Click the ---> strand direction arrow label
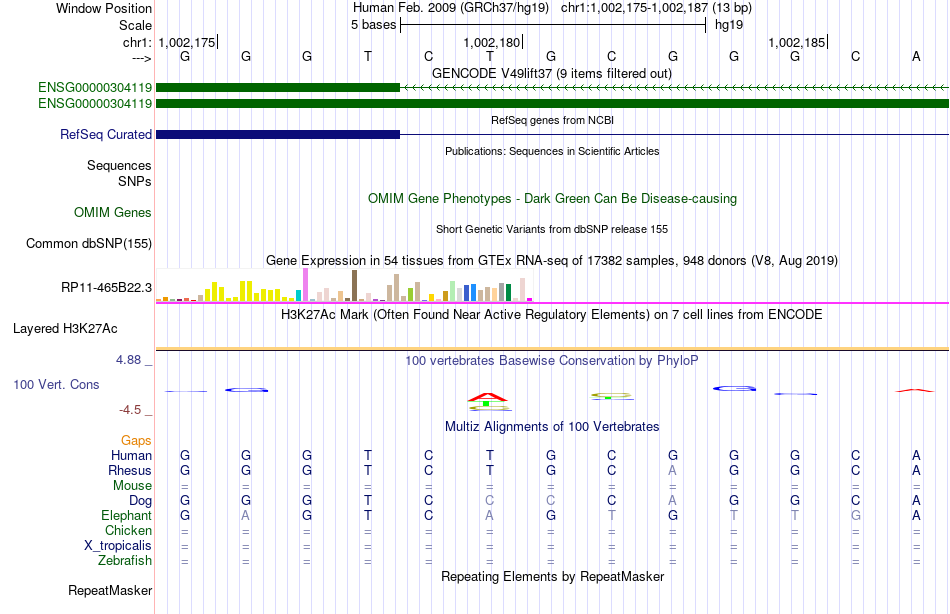This screenshot has width=950, height=614. (x=141, y=58)
